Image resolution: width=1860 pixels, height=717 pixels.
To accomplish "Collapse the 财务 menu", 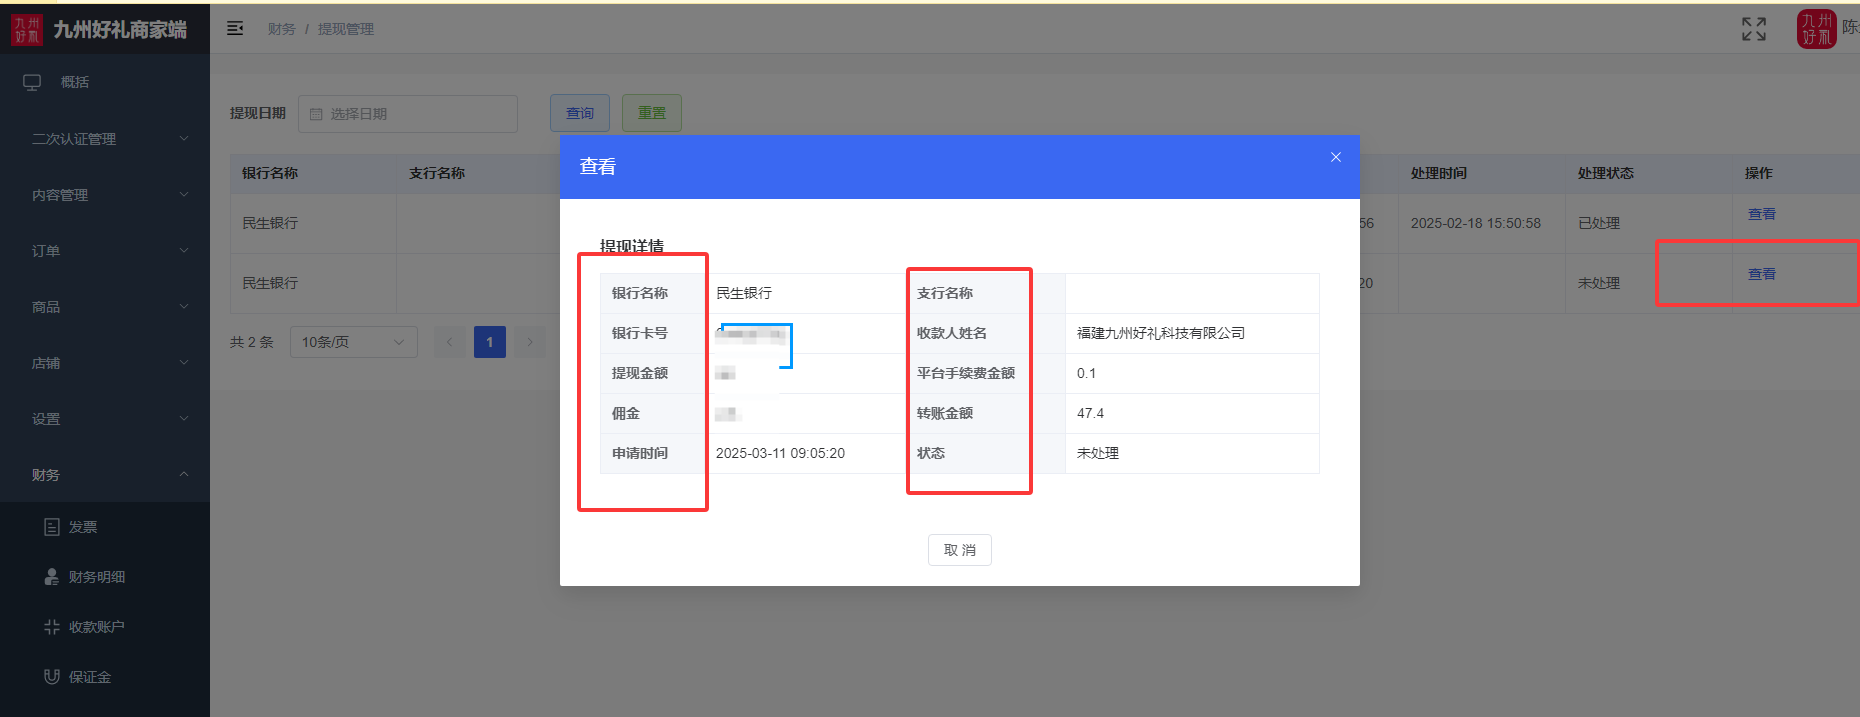I will [x=105, y=475].
